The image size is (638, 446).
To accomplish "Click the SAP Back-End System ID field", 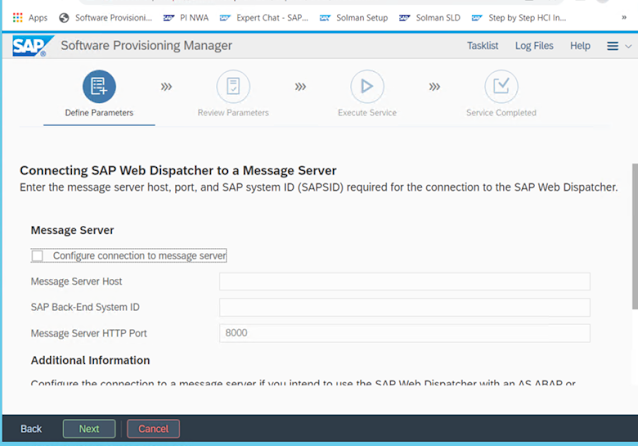I will point(404,307).
